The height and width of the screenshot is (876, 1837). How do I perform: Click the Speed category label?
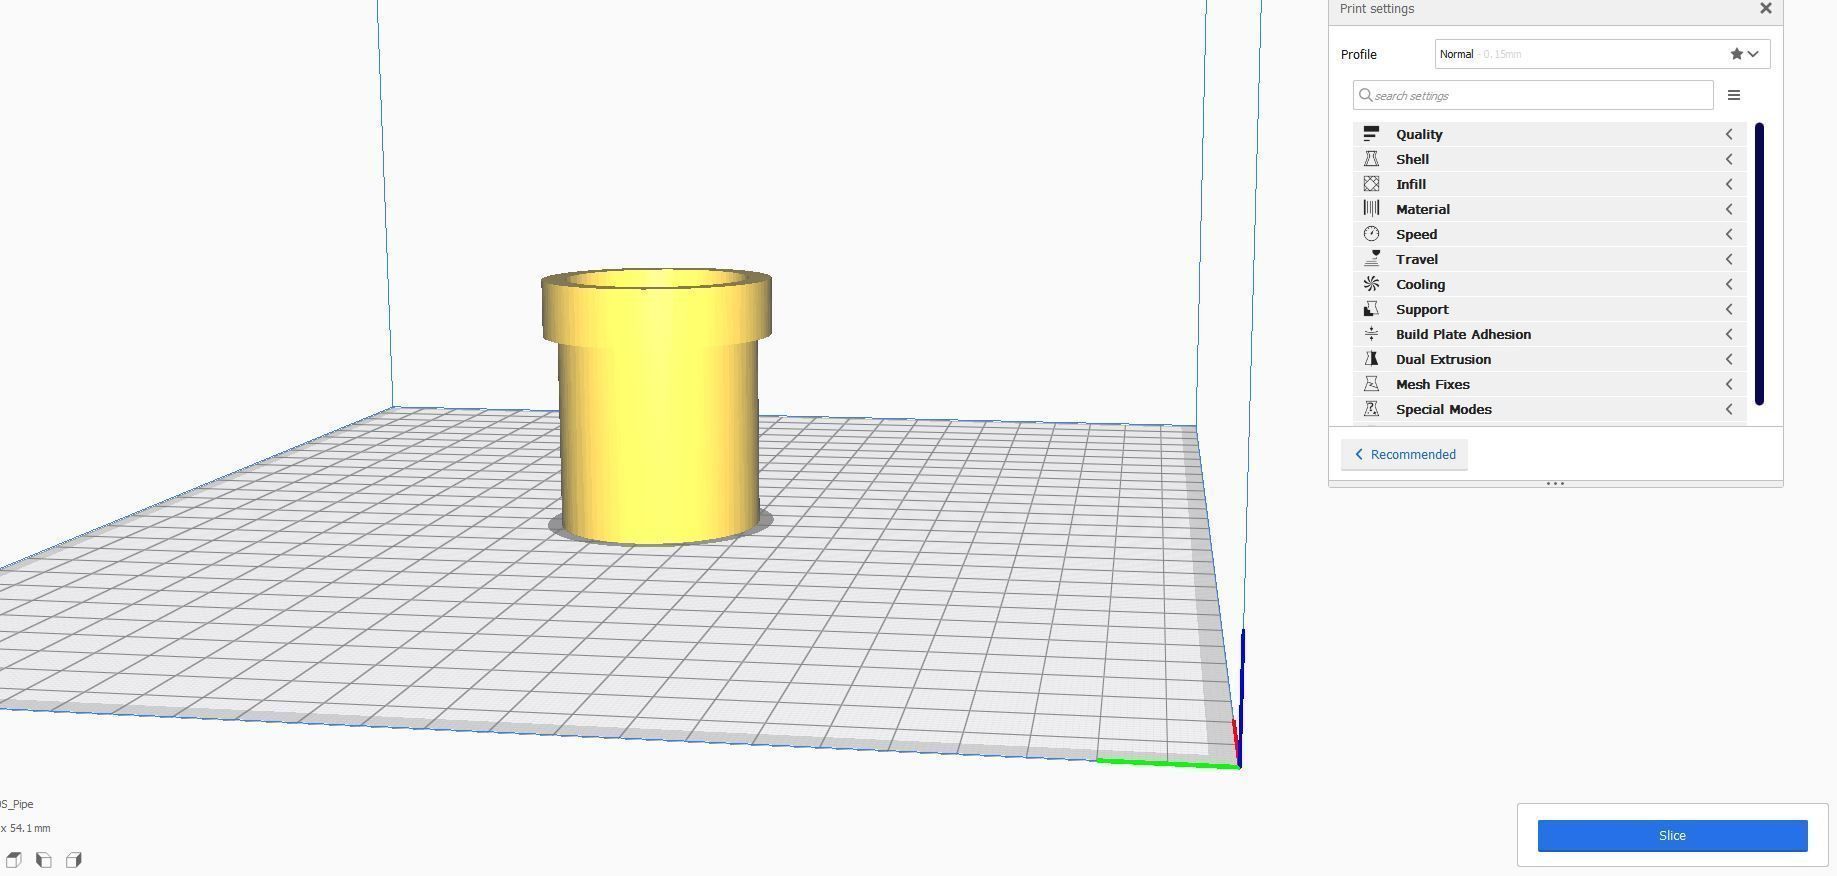[1416, 234]
